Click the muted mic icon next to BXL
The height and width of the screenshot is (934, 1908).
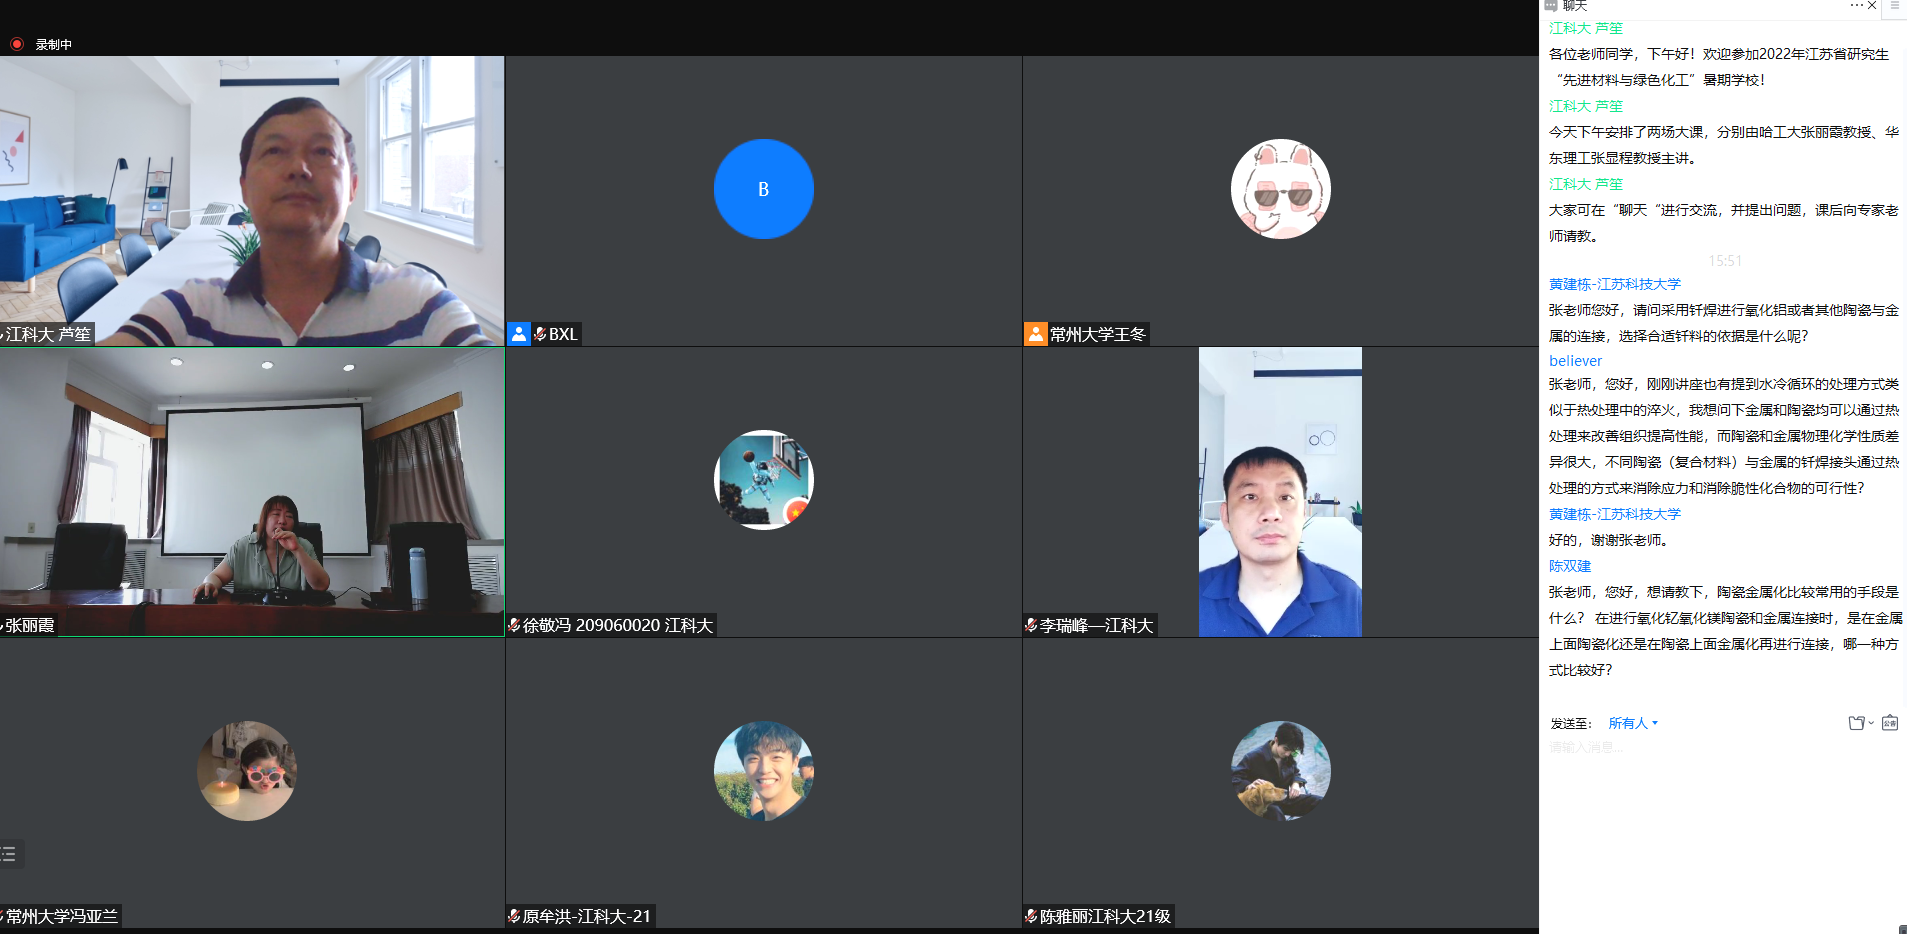coord(540,334)
